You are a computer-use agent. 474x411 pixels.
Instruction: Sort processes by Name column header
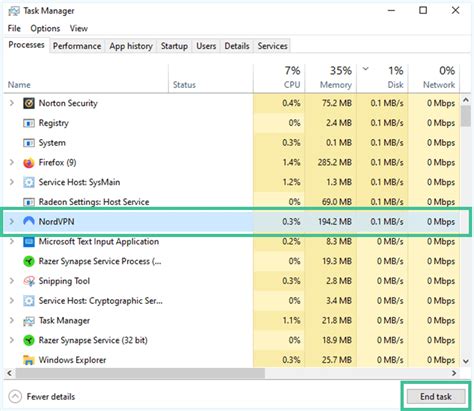tap(86, 78)
